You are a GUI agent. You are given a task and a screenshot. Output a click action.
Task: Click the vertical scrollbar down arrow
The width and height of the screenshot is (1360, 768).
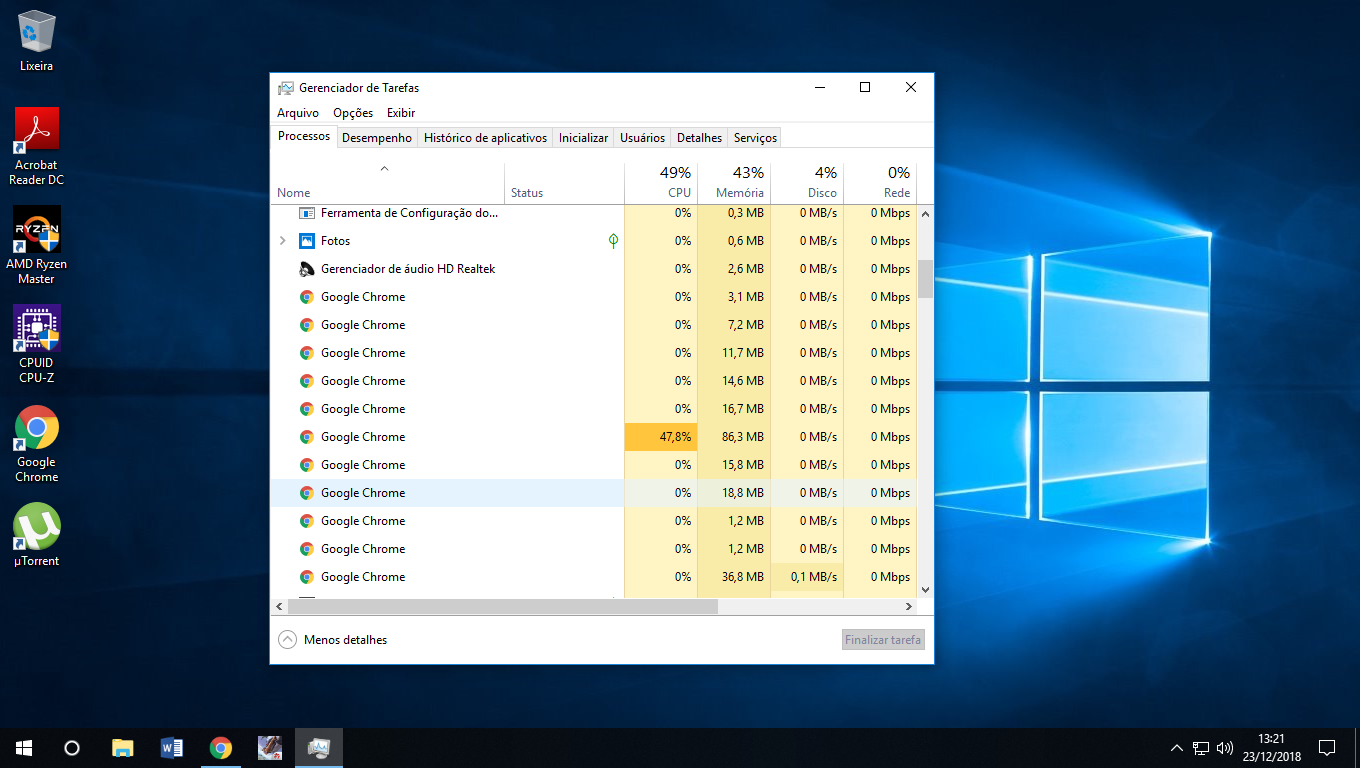pos(925,590)
